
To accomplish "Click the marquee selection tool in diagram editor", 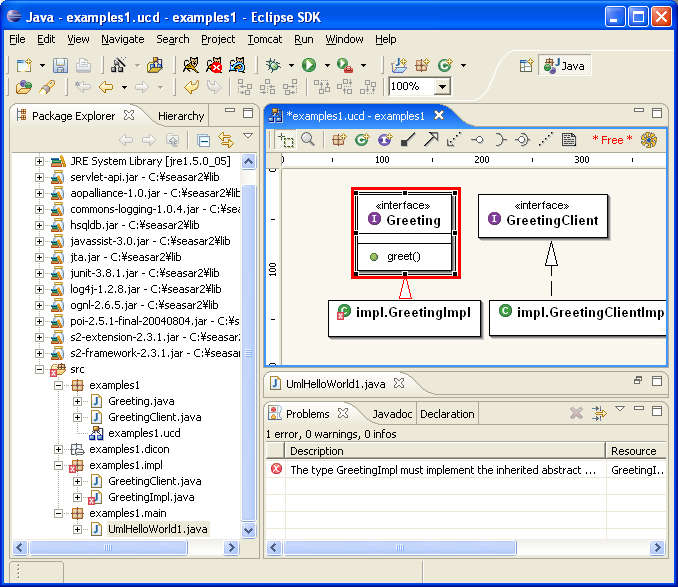I will pos(286,140).
